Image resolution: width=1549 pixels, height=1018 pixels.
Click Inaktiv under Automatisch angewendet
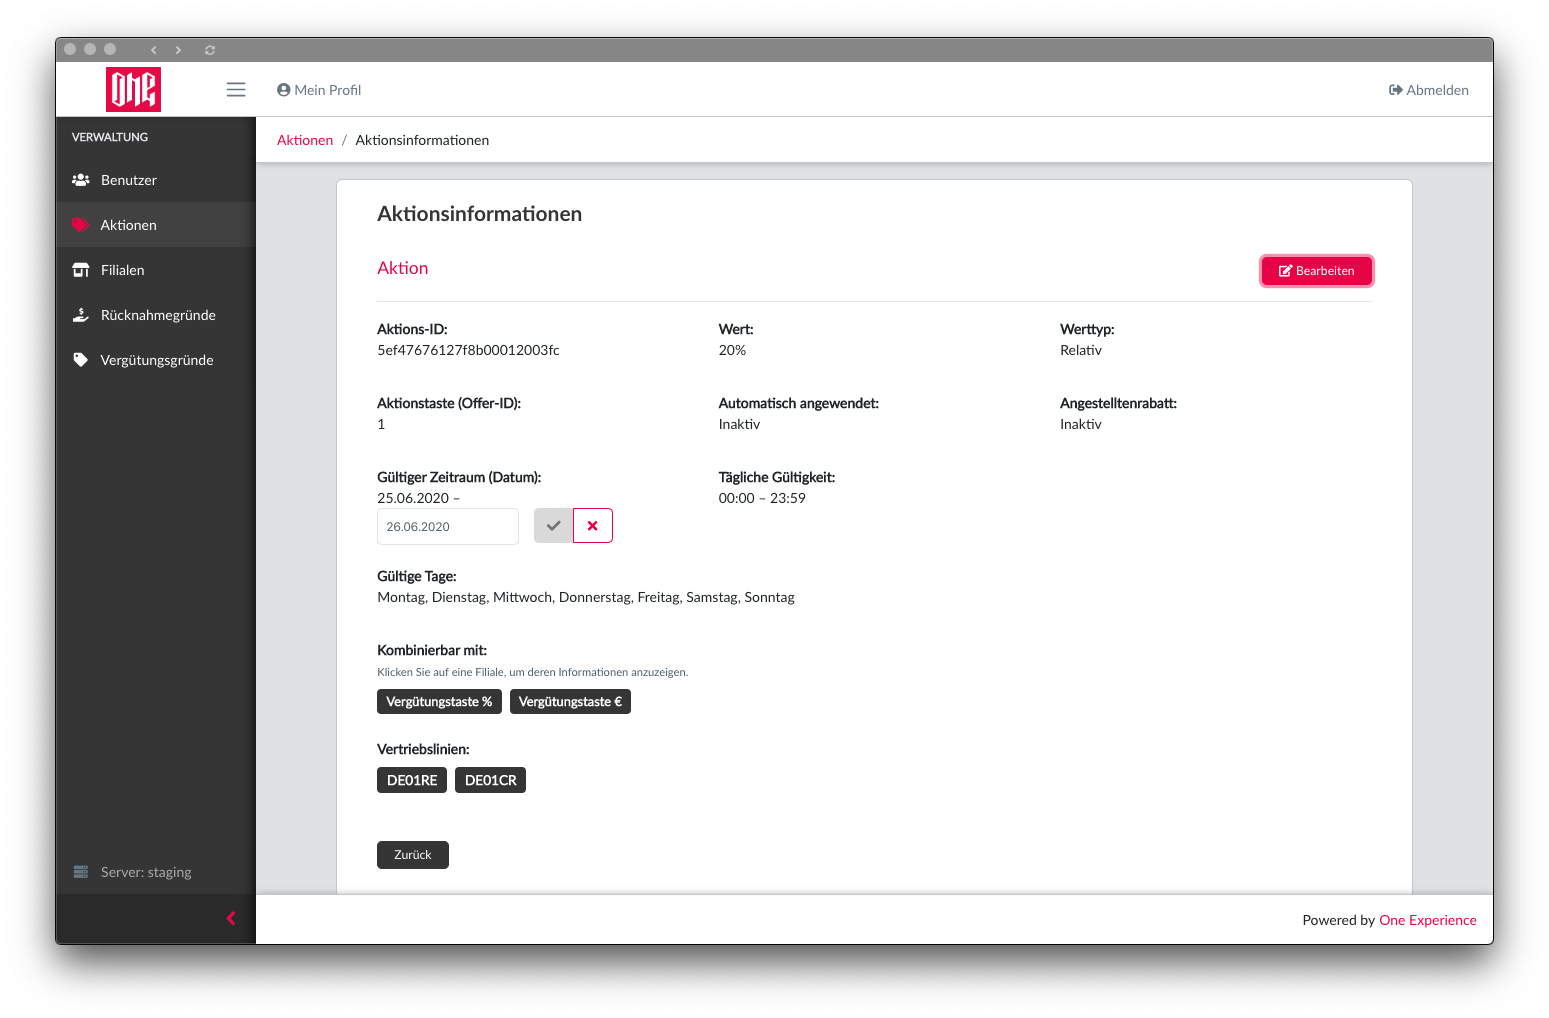point(739,424)
